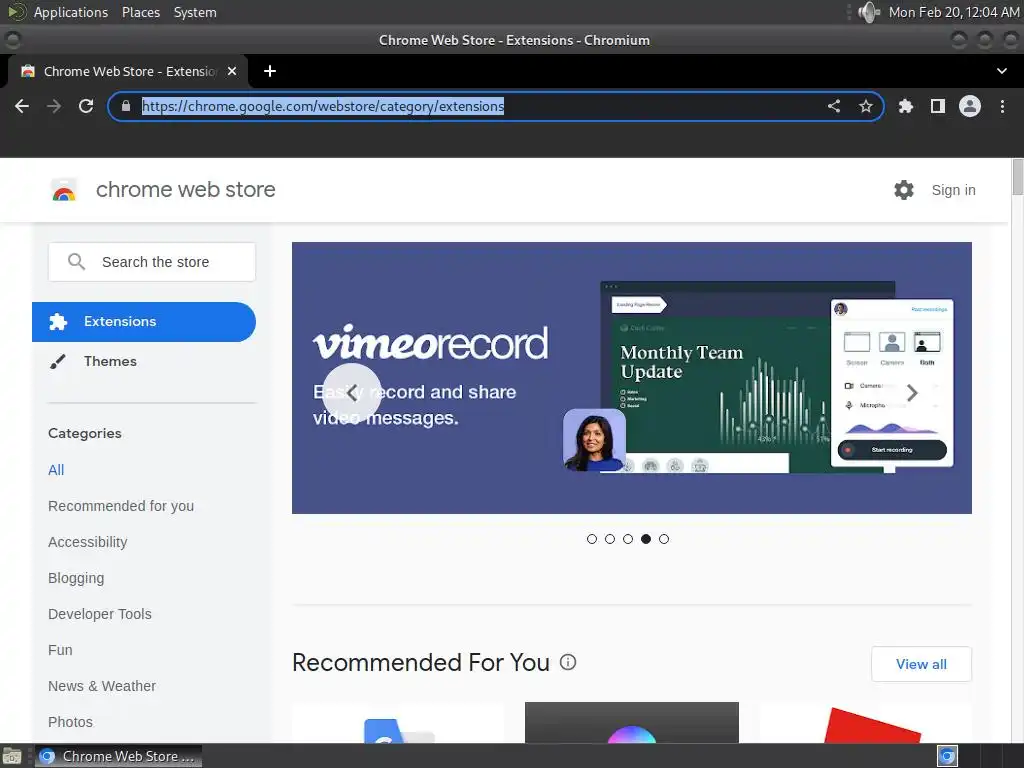This screenshot has height=768, width=1024.
Task: Show the next carousel slide
Action: click(x=912, y=392)
